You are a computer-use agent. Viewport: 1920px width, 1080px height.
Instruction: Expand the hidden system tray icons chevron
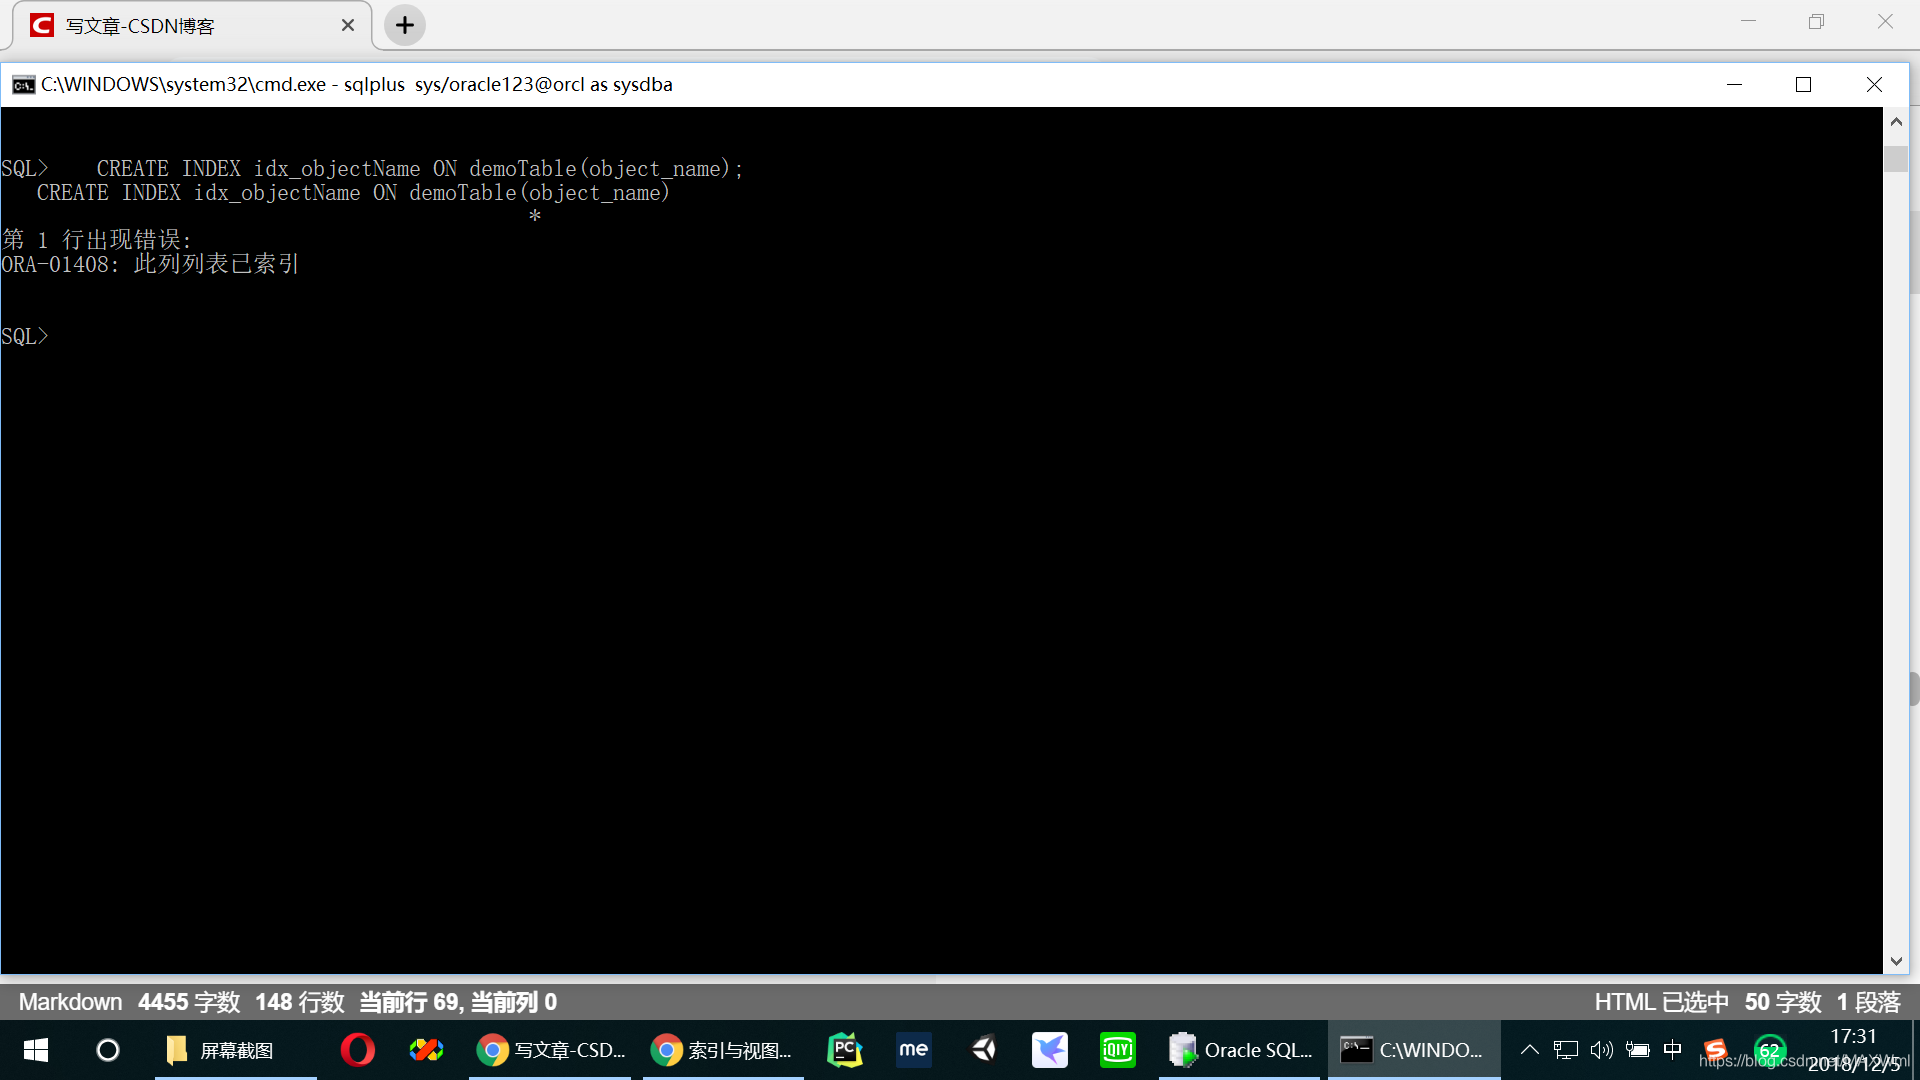(1529, 1050)
